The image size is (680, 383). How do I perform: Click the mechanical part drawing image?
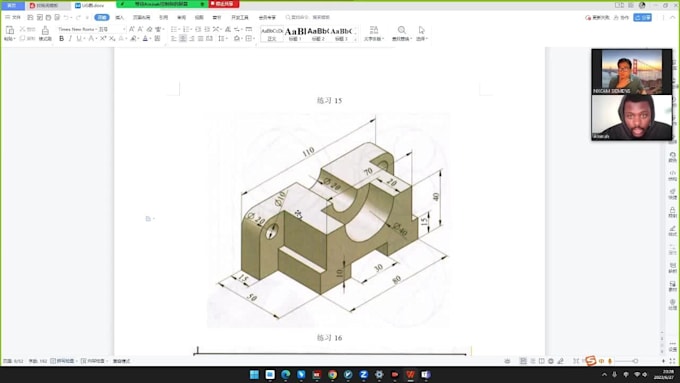328,220
